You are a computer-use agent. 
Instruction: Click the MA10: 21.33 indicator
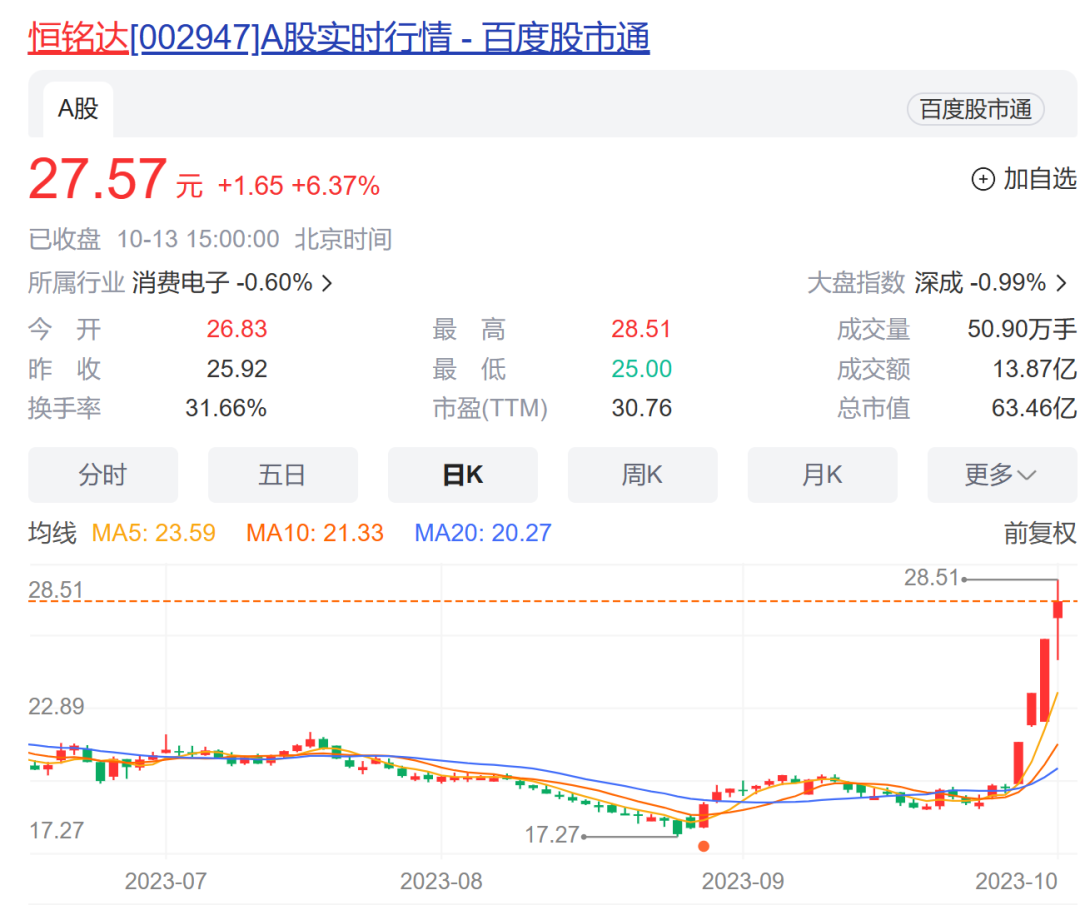(315, 533)
